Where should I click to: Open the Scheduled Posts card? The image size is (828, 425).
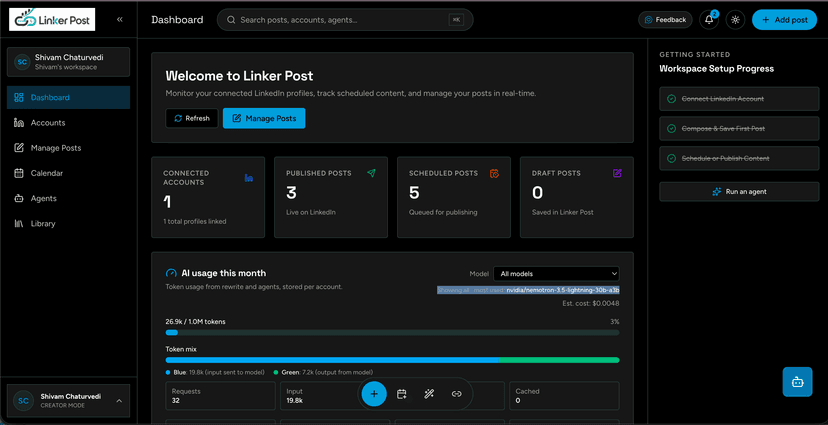454,197
